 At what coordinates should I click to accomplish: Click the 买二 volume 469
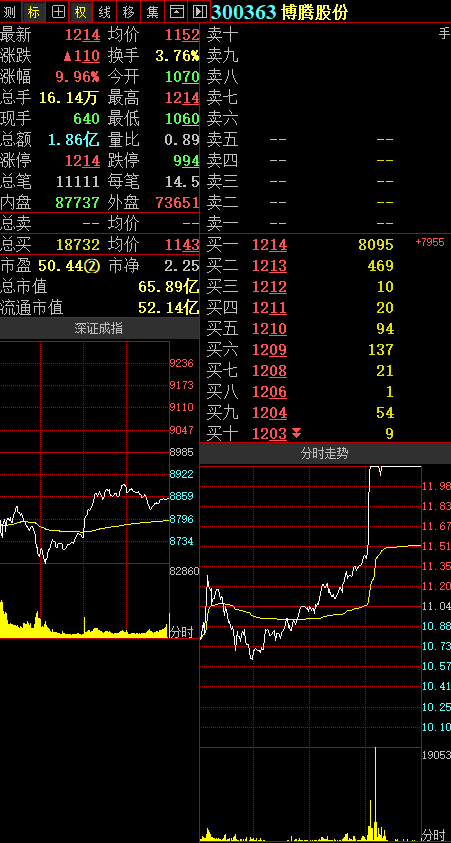pyautogui.click(x=381, y=266)
